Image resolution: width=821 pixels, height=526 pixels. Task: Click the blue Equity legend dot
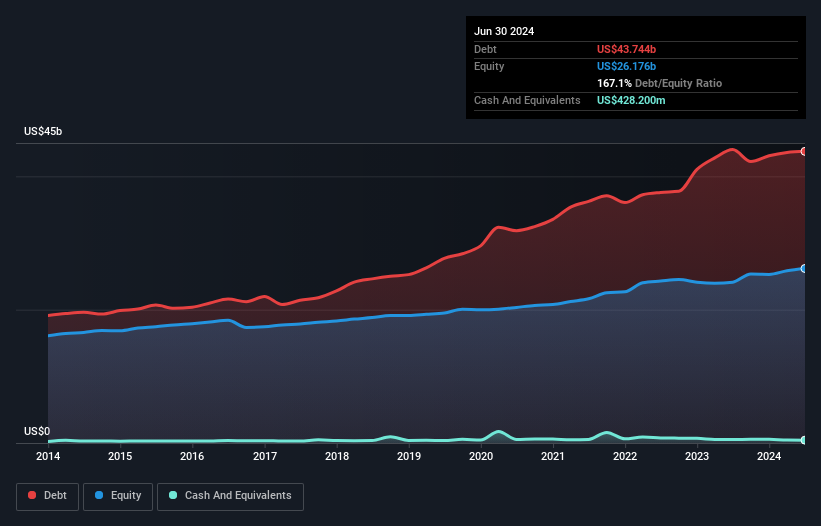[x=99, y=495]
